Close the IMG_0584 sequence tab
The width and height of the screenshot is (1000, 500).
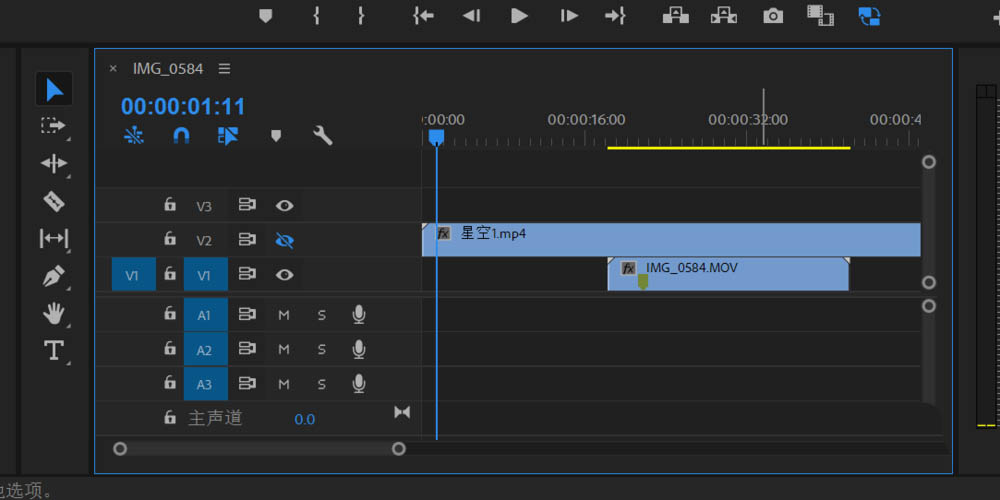point(113,68)
